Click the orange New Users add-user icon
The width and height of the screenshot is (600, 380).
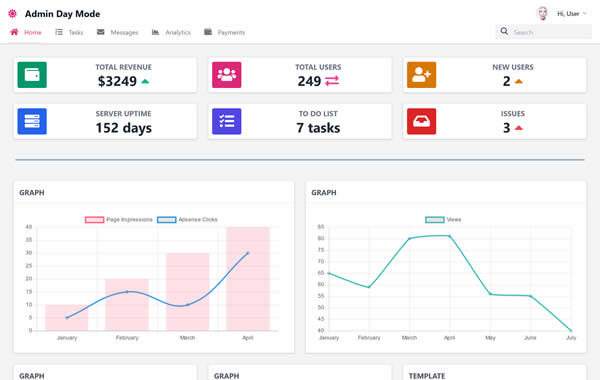coord(421,75)
